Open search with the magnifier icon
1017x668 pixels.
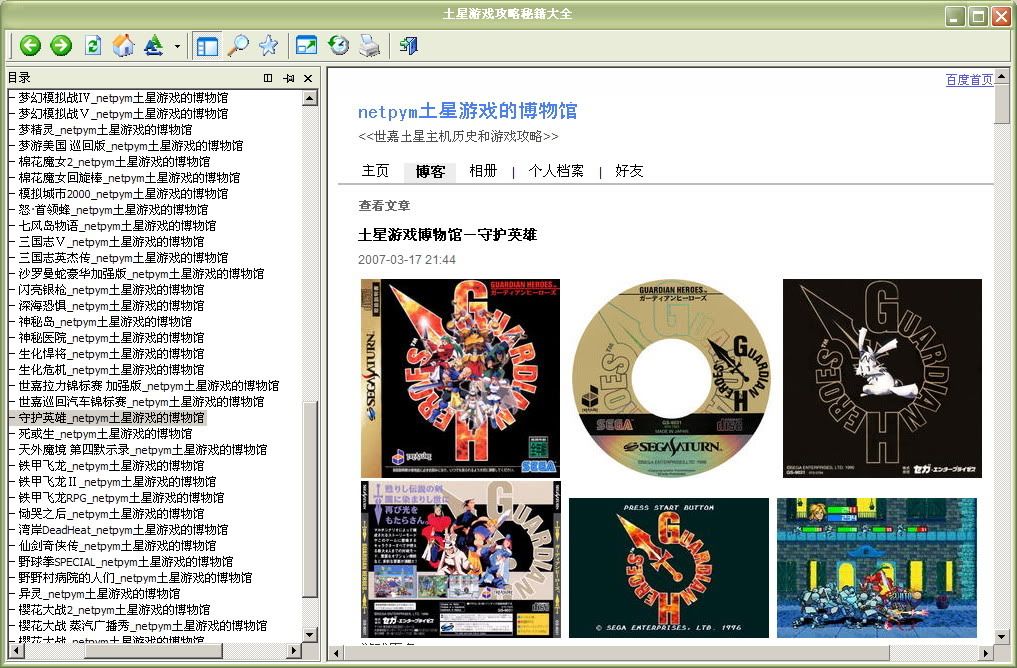click(x=238, y=45)
